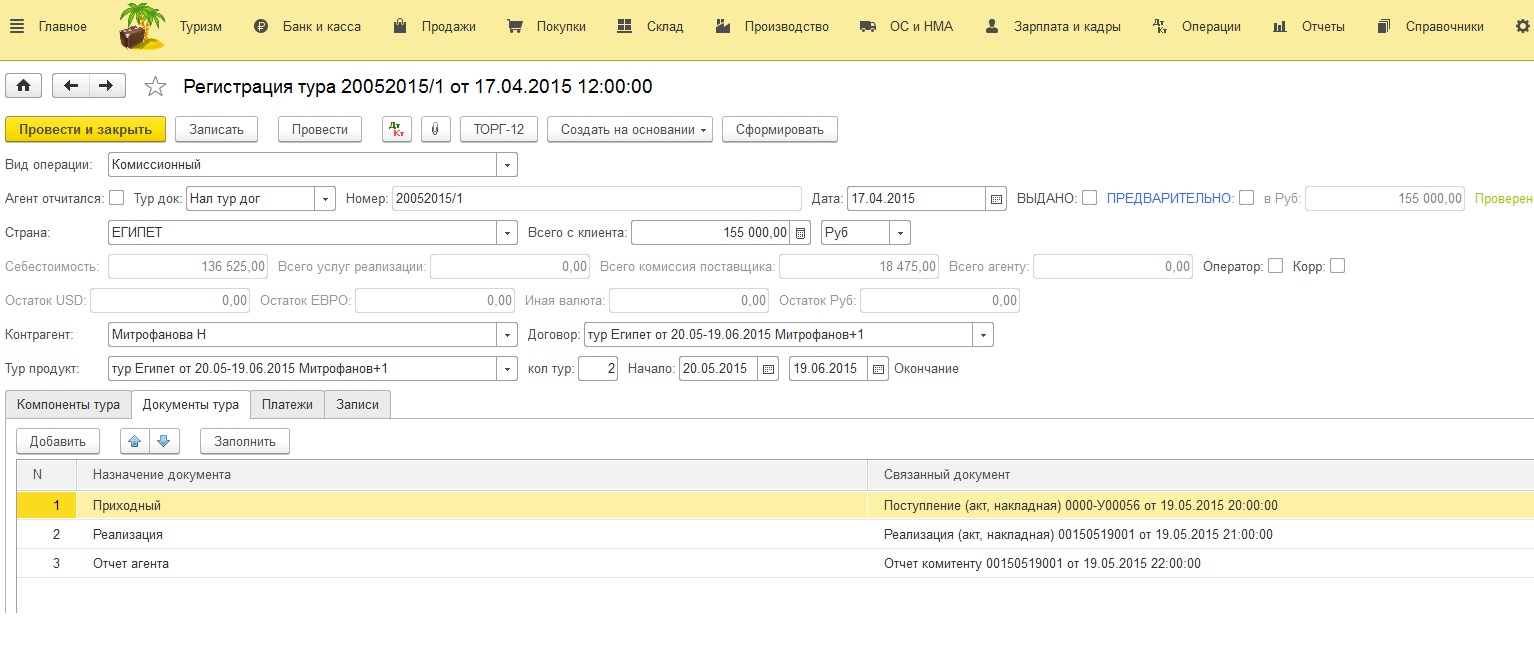
Task: Click the Home icon button
Action: tap(23, 86)
